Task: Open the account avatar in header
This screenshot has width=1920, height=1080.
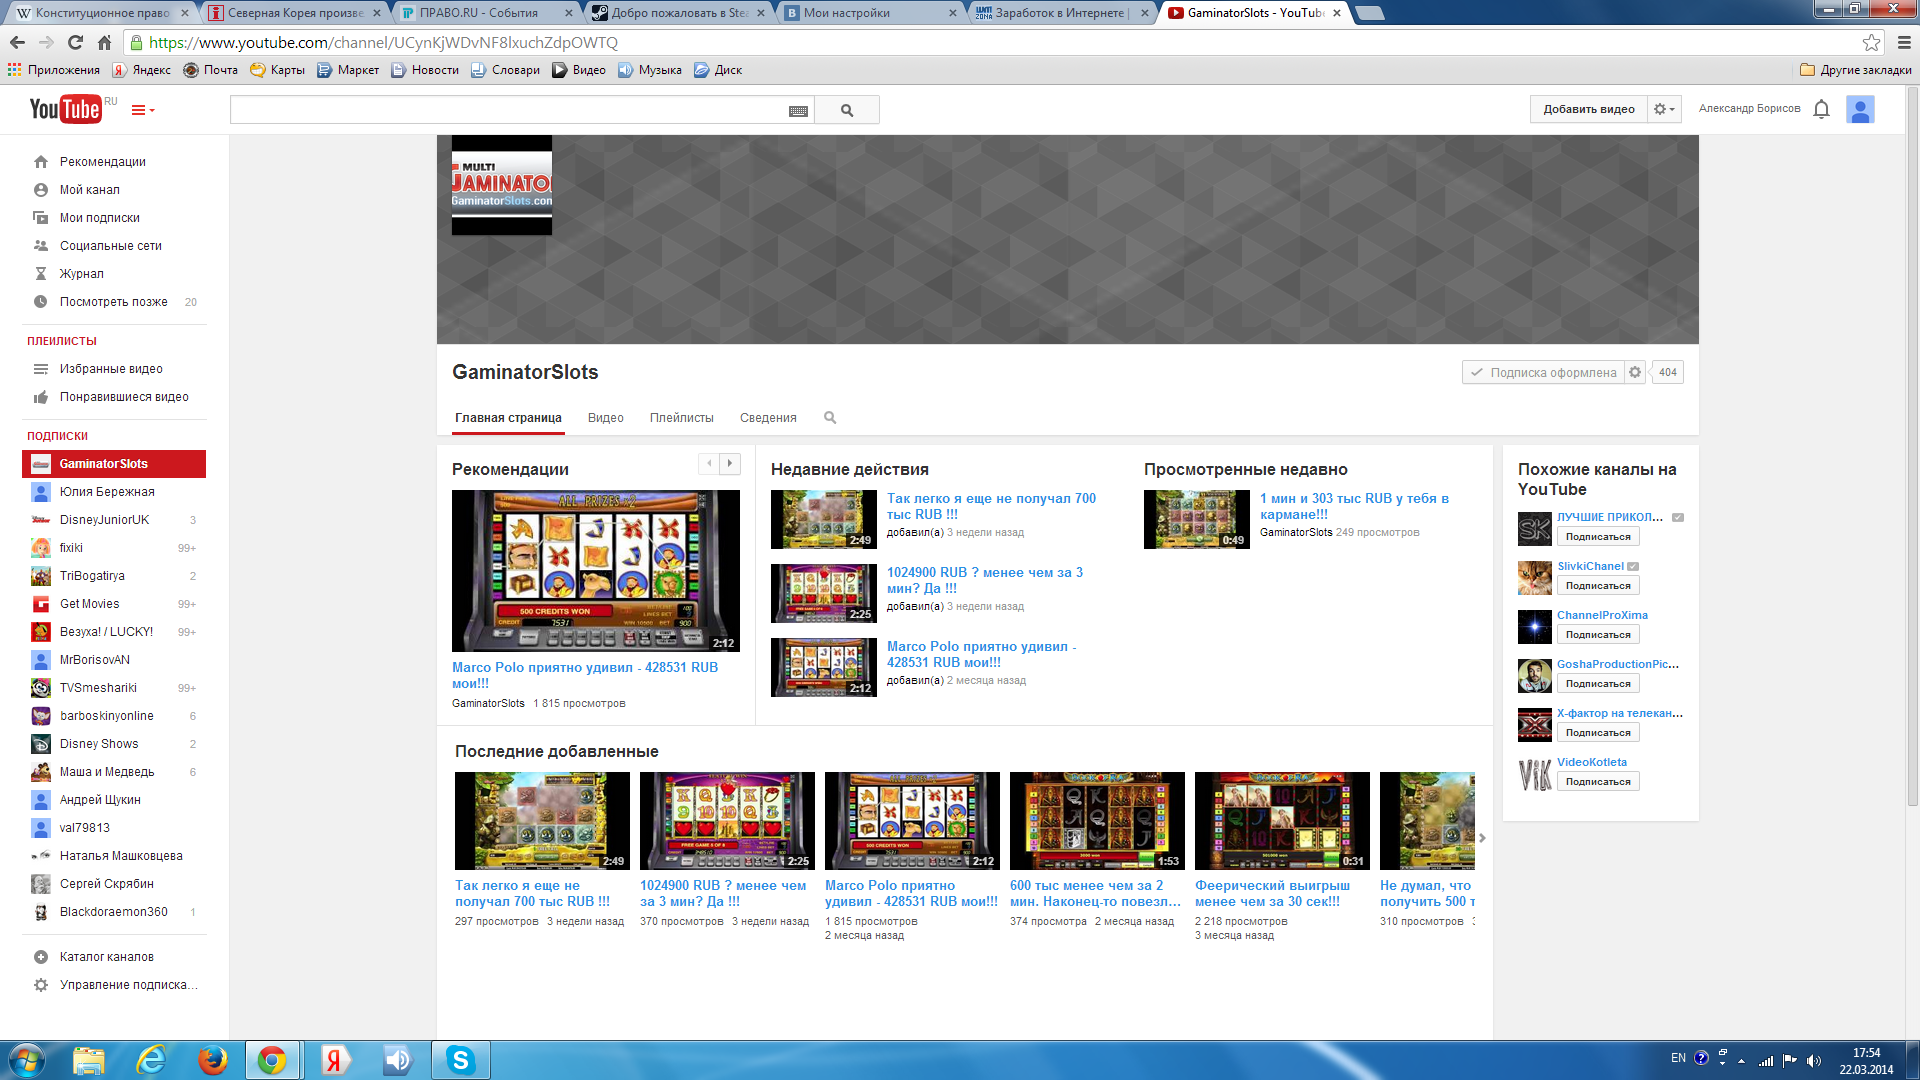Action: click(x=1860, y=109)
